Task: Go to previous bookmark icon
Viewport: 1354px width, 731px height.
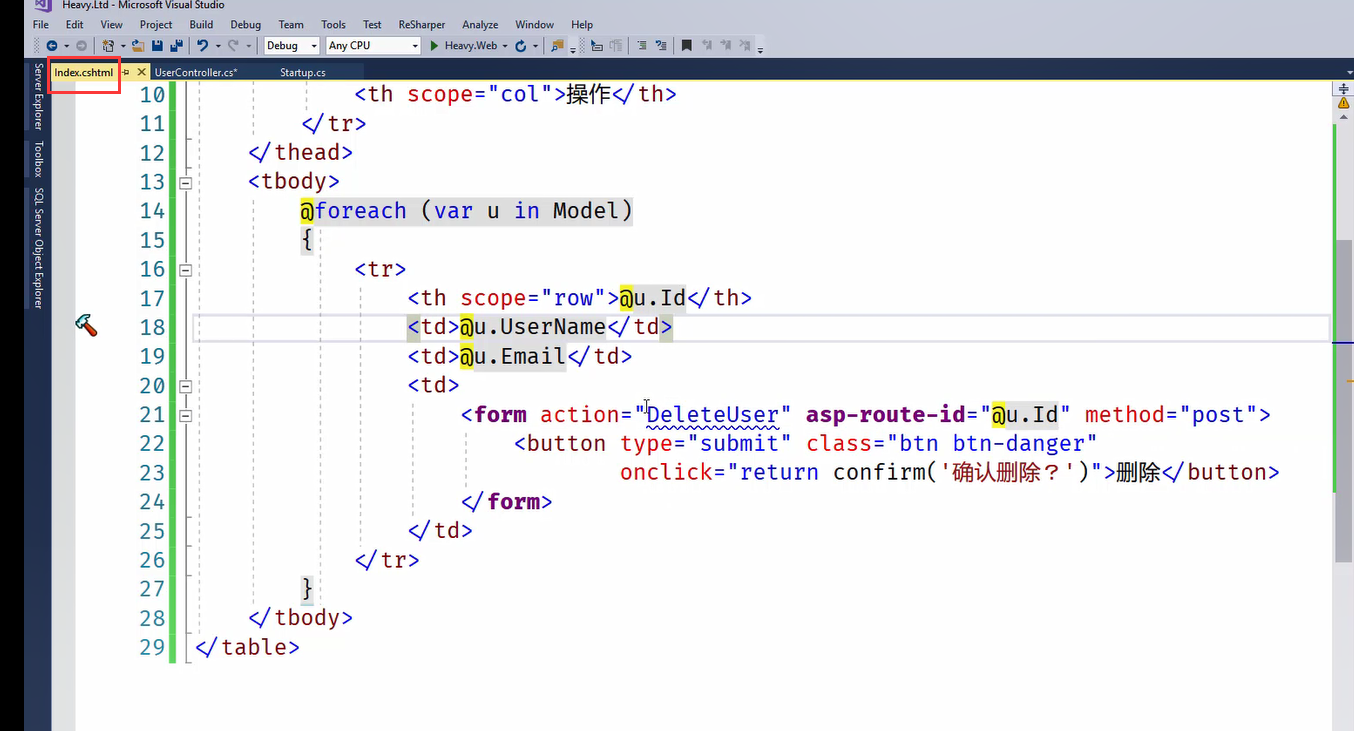Action: pos(707,45)
